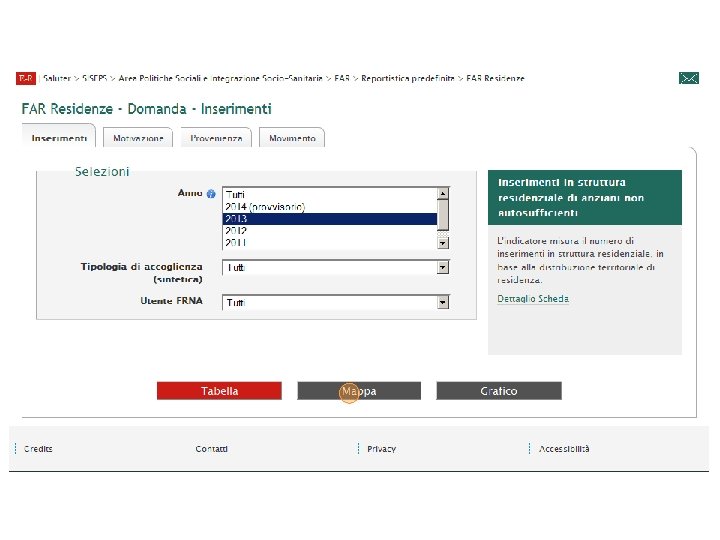Image resolution: width=720 pixels, height=540 pixels.
Task: Open the Privacy footer link
Action: (381, 449)
